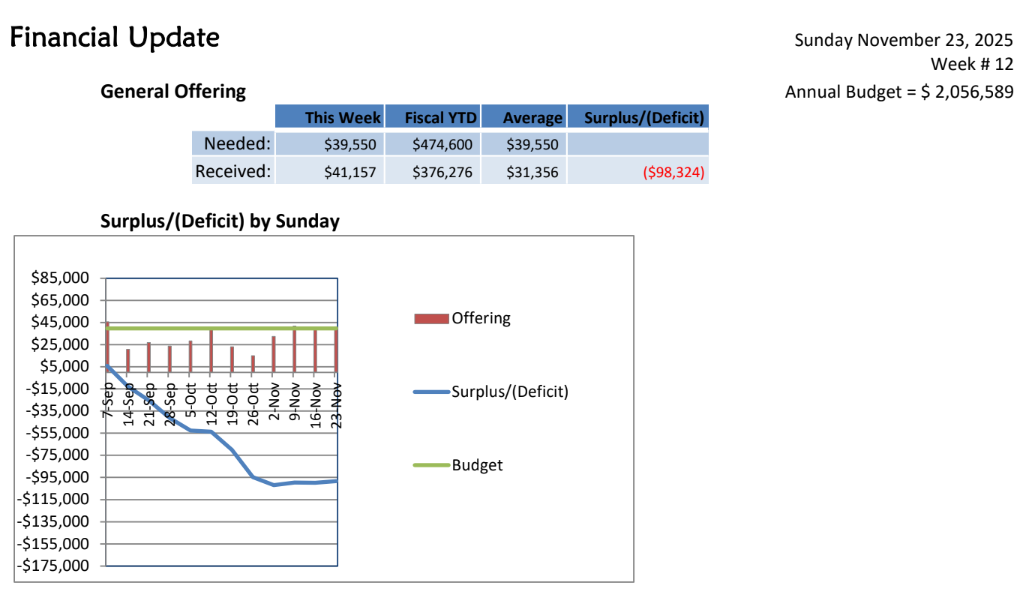Viewport: 1031px width, 591px height.
Task: Select the $85,000 axis label
Action: pos(62,278)
